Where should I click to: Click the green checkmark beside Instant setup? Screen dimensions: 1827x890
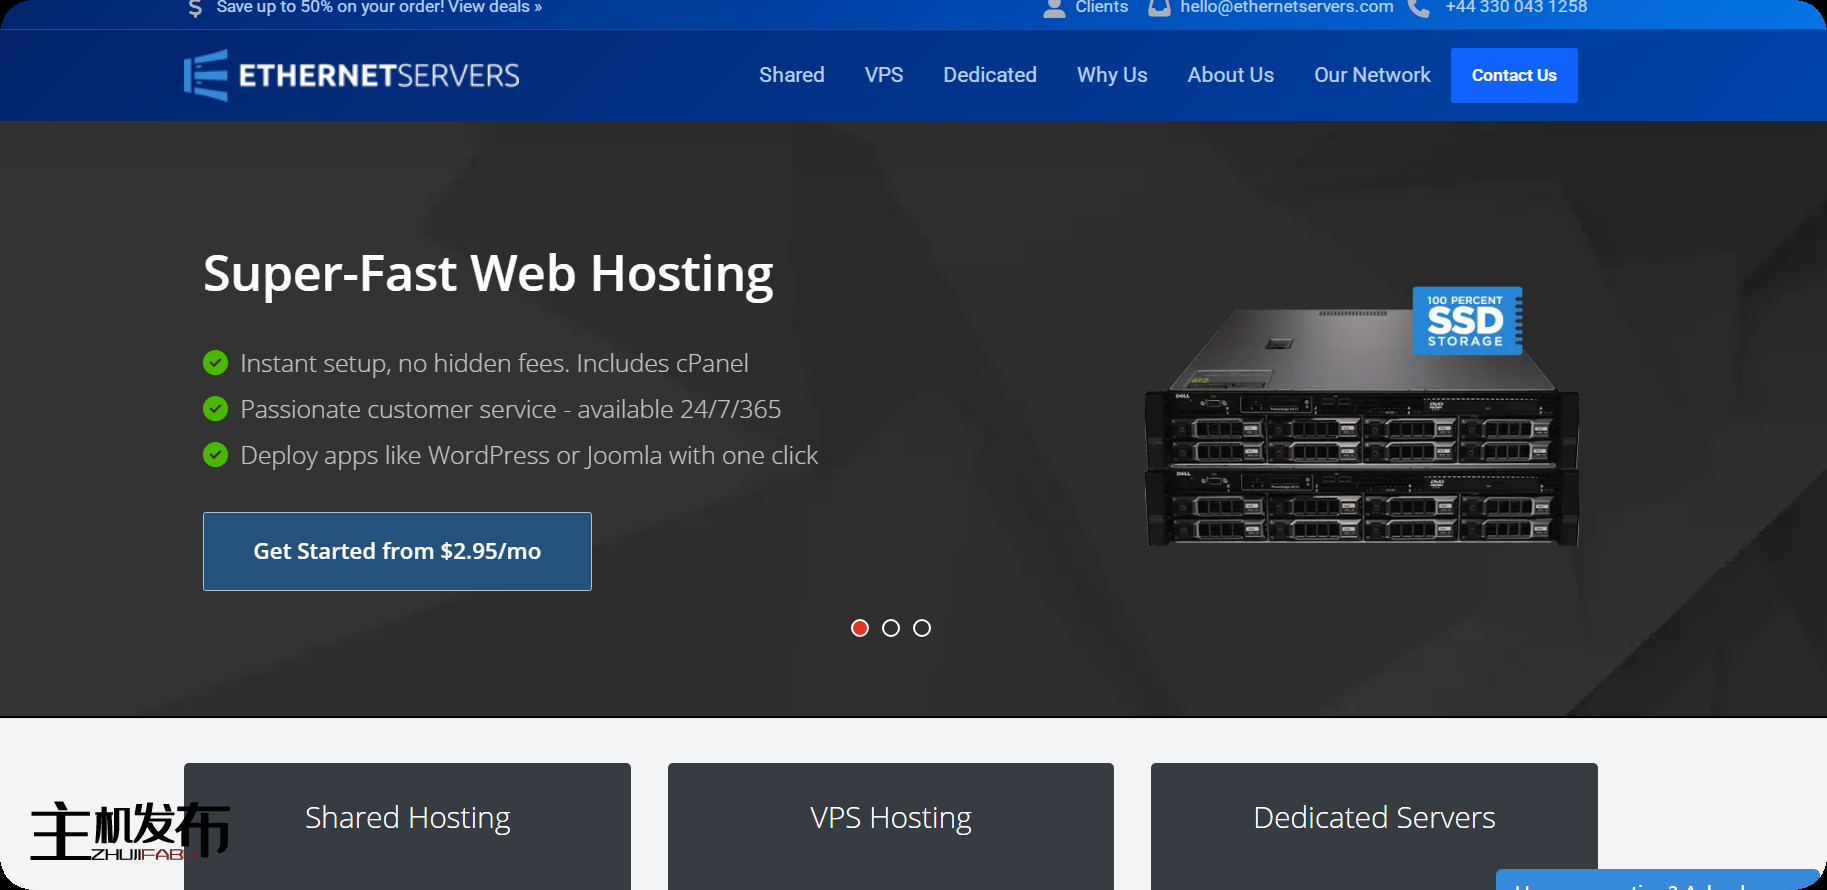pos(215,363)
